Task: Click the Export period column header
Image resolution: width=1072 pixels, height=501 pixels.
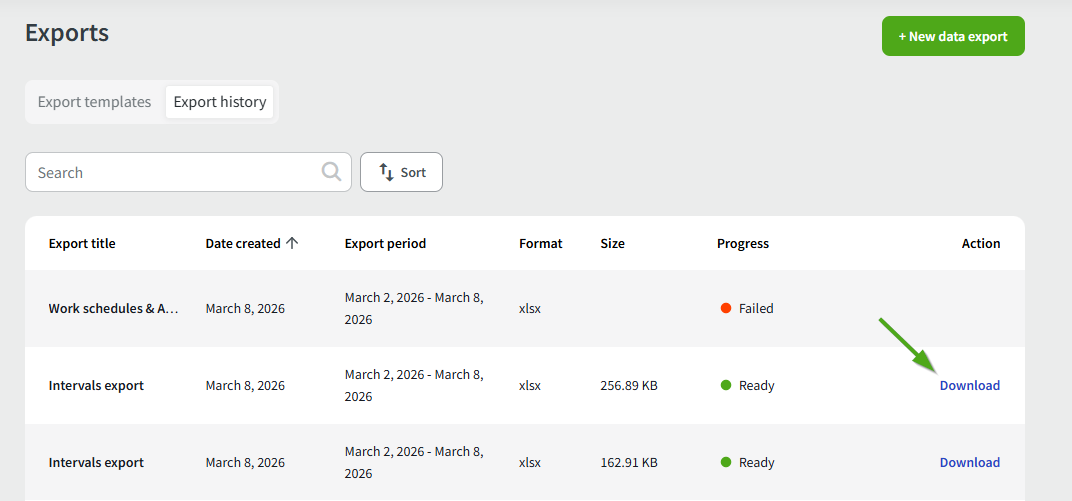Action: (x=385, y=243)
